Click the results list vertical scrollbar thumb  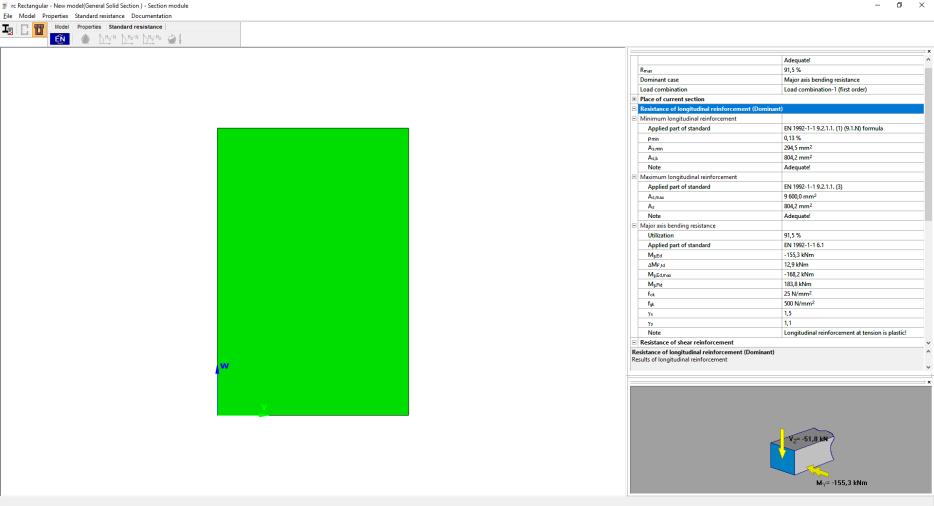pyautogui.click(x=928, y=143)
